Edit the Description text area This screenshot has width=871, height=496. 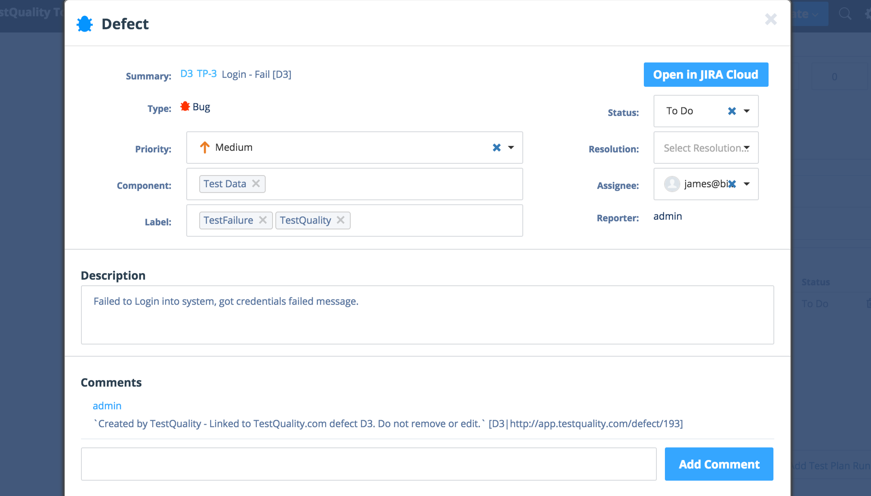click(427, 315)
